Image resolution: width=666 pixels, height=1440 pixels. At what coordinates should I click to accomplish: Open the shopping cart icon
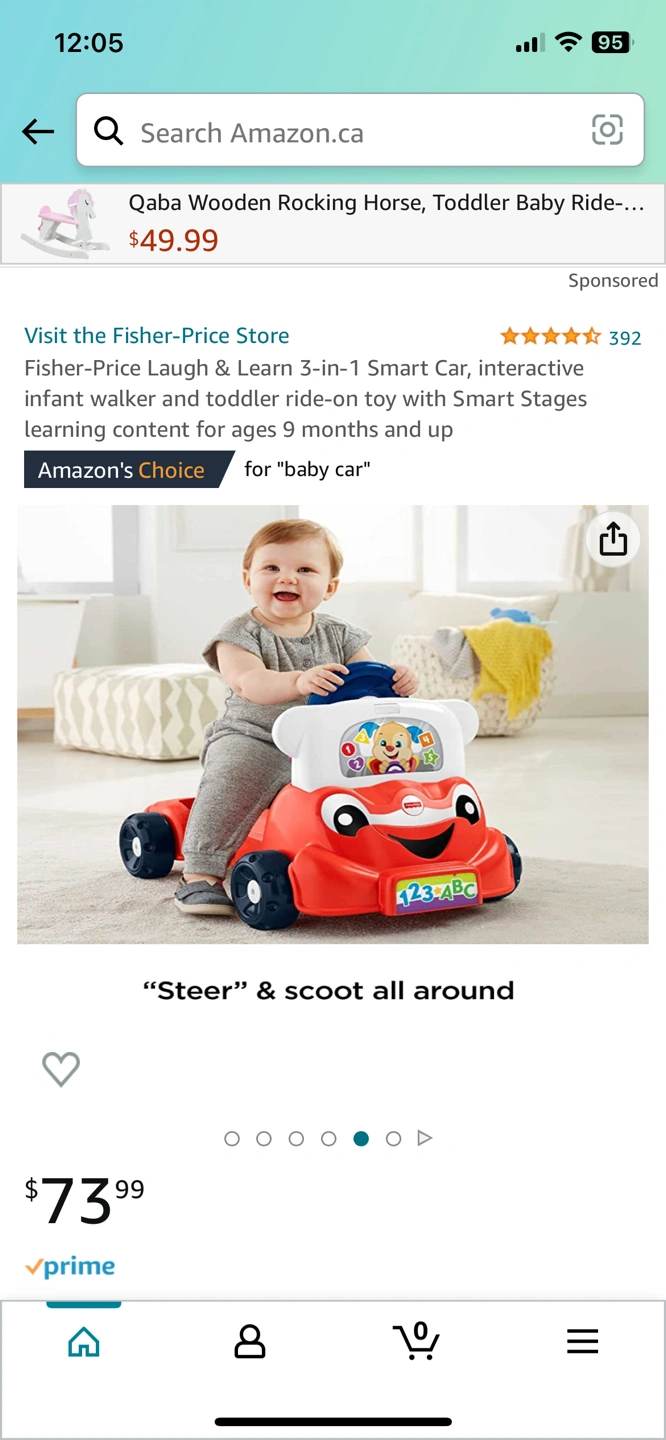416,1340
